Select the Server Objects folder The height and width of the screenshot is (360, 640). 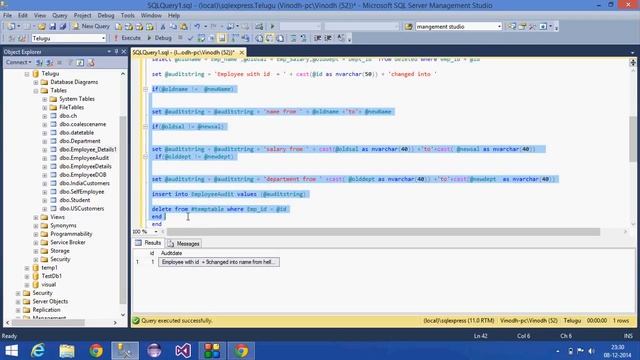point(50,301)
